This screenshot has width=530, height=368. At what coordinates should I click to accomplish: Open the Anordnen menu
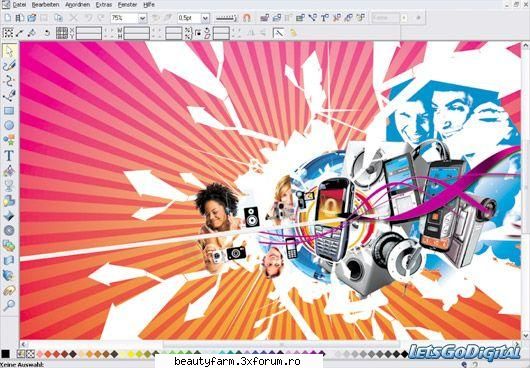pos(78,5)
